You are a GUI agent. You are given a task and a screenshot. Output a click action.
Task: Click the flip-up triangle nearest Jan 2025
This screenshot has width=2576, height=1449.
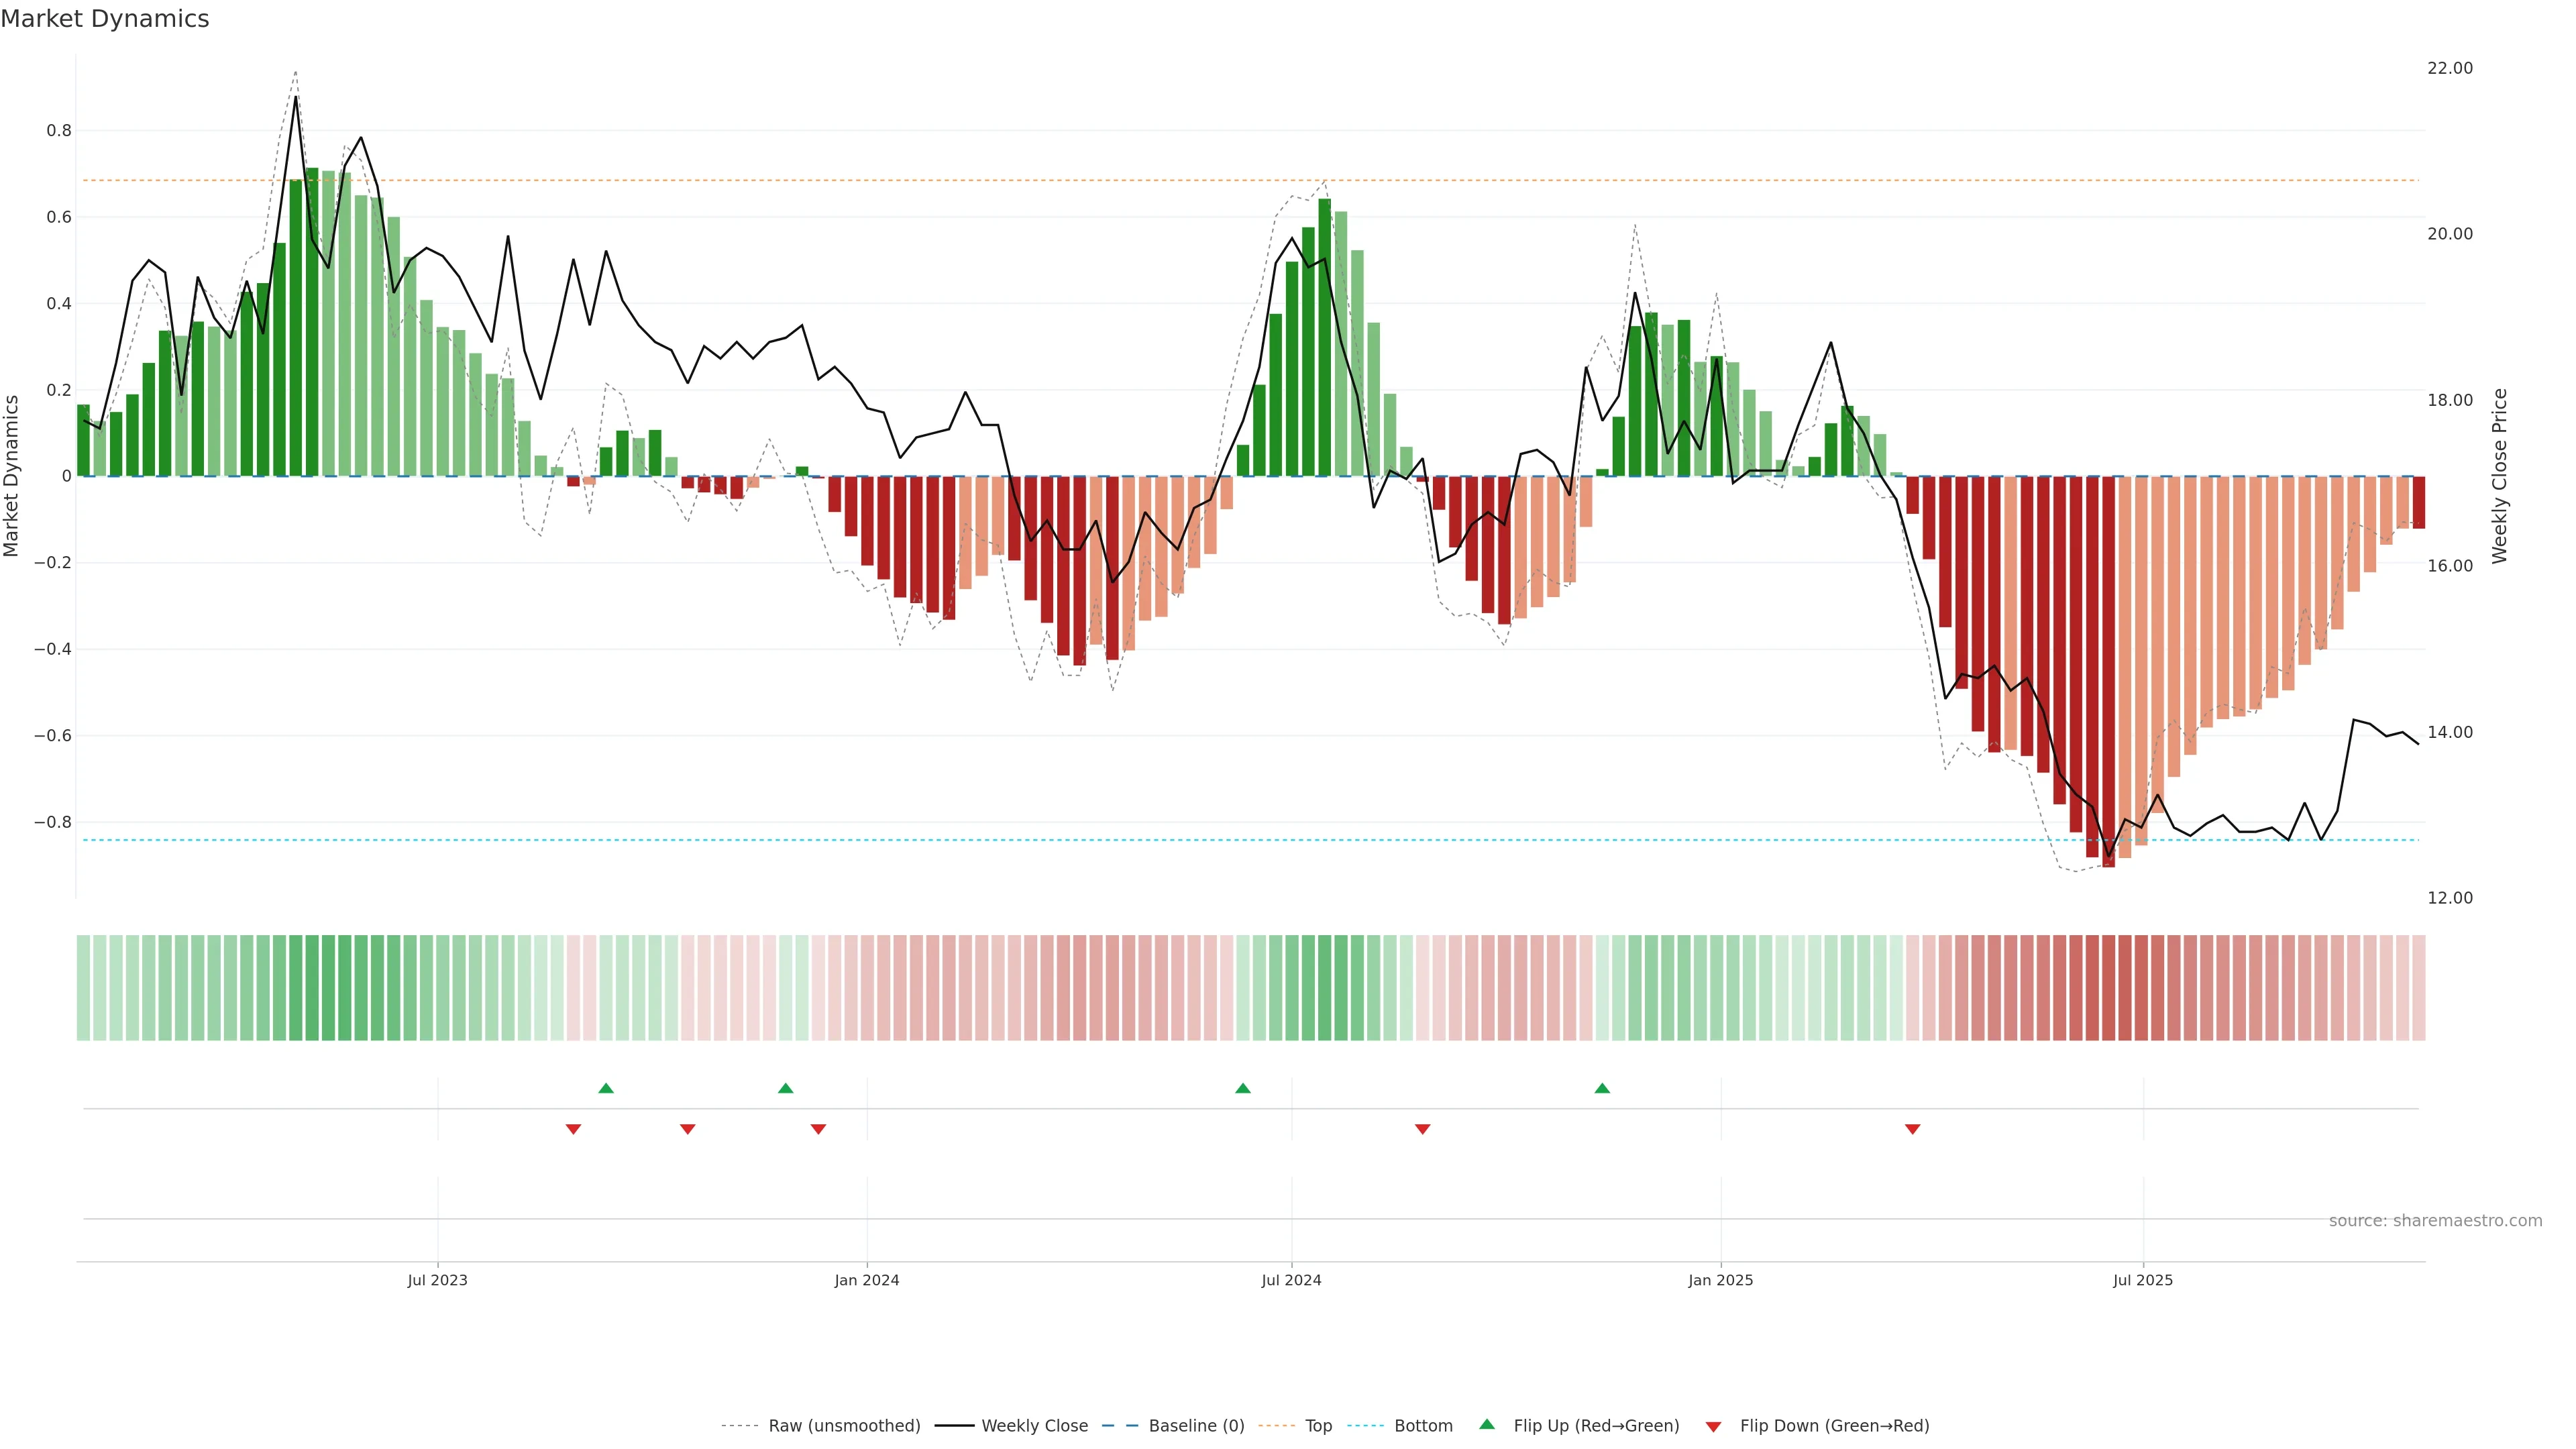1602,1088
